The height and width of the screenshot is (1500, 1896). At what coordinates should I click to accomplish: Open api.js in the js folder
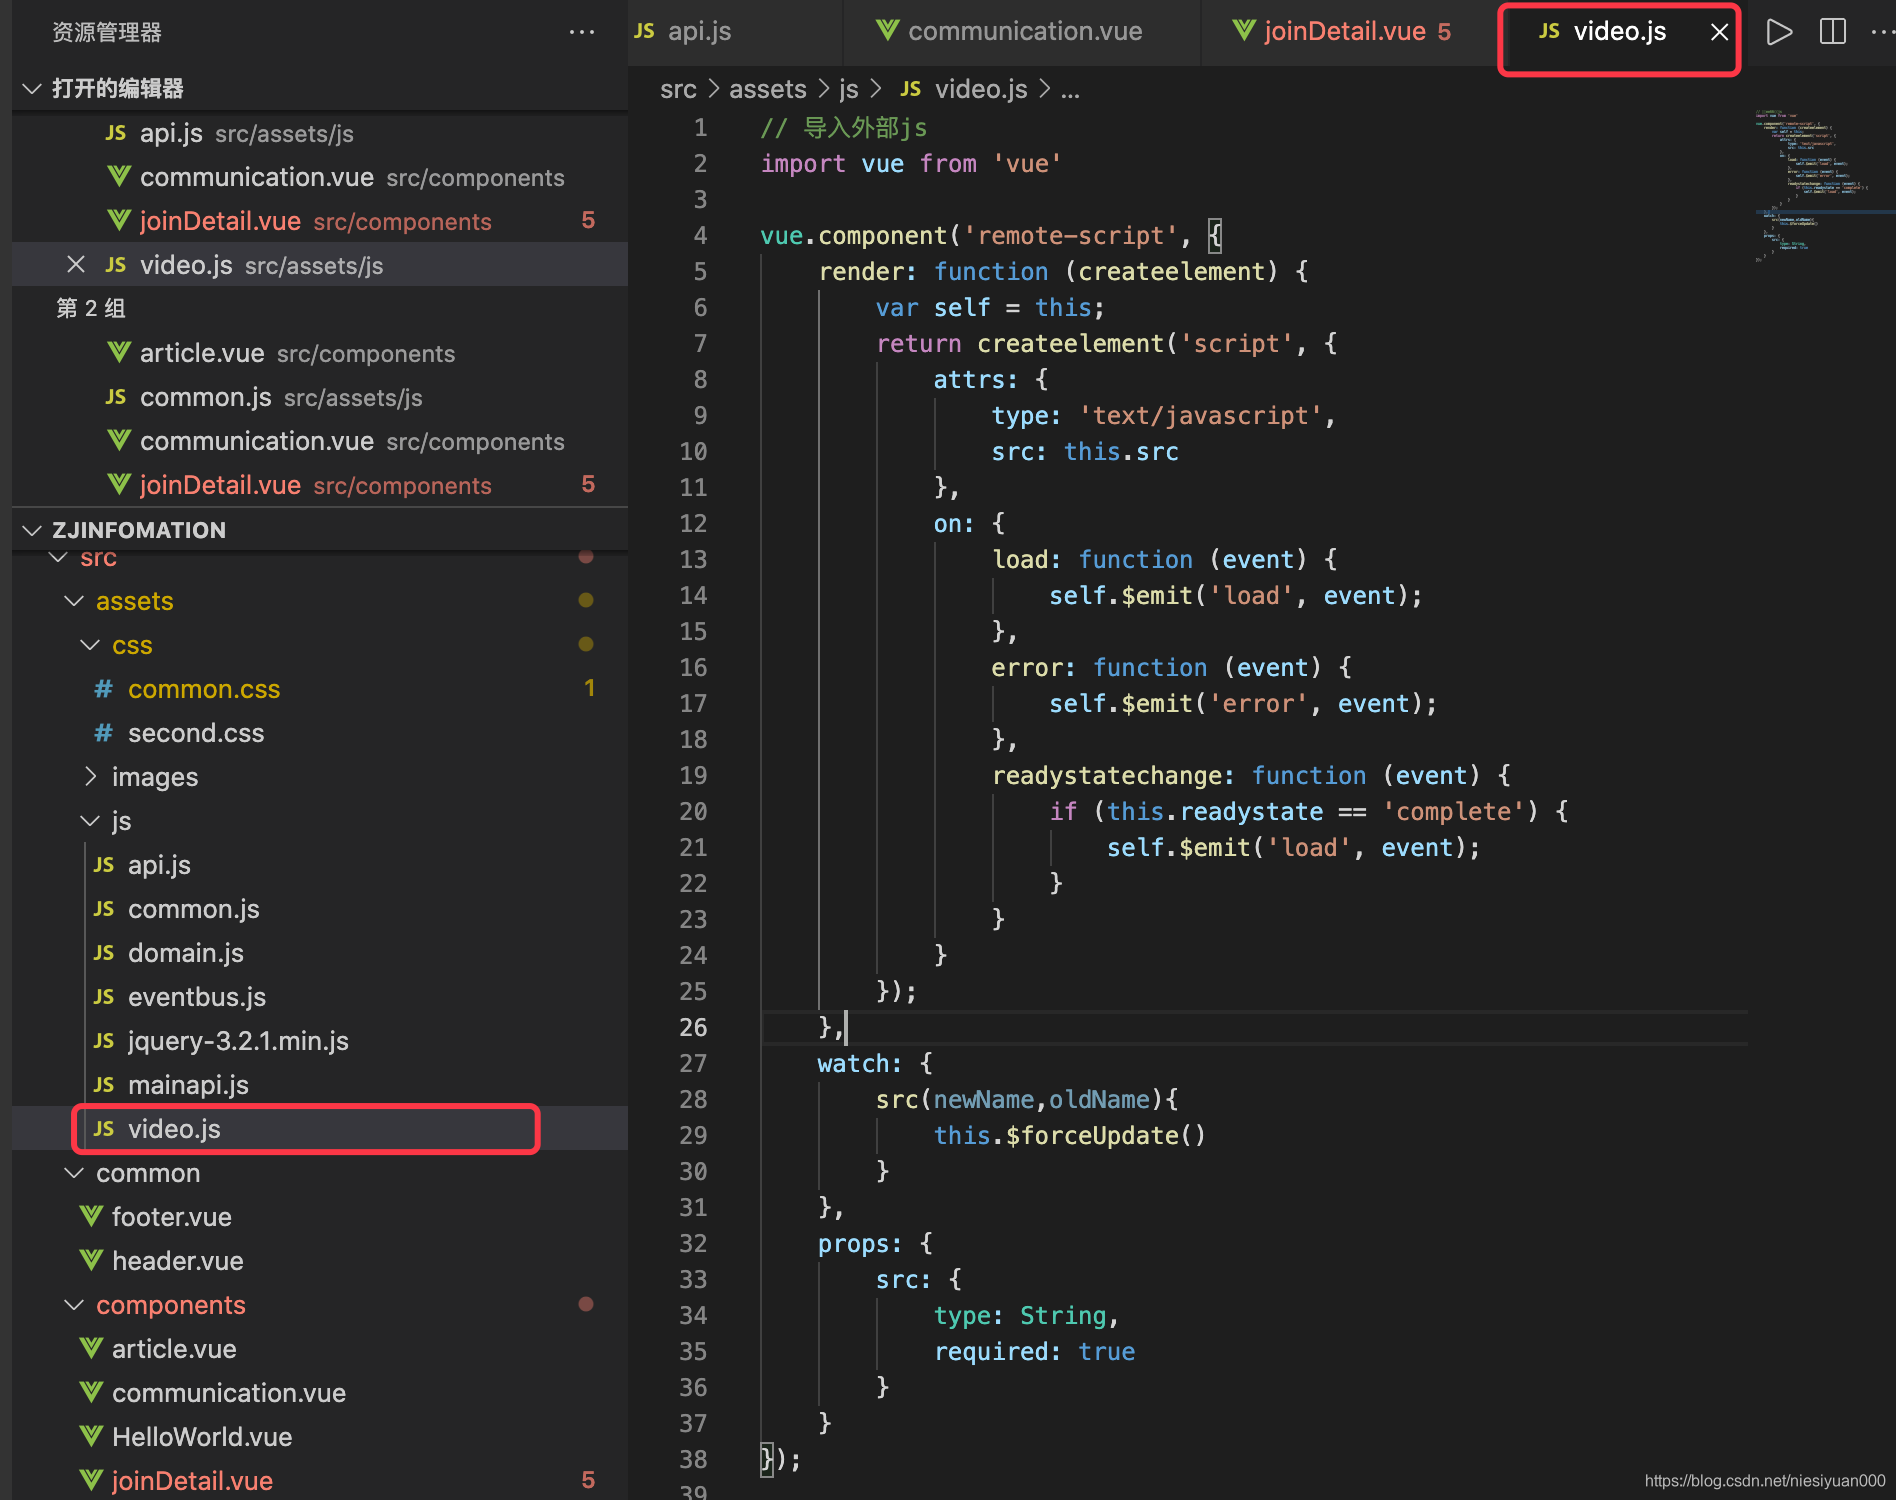[320, 865]
